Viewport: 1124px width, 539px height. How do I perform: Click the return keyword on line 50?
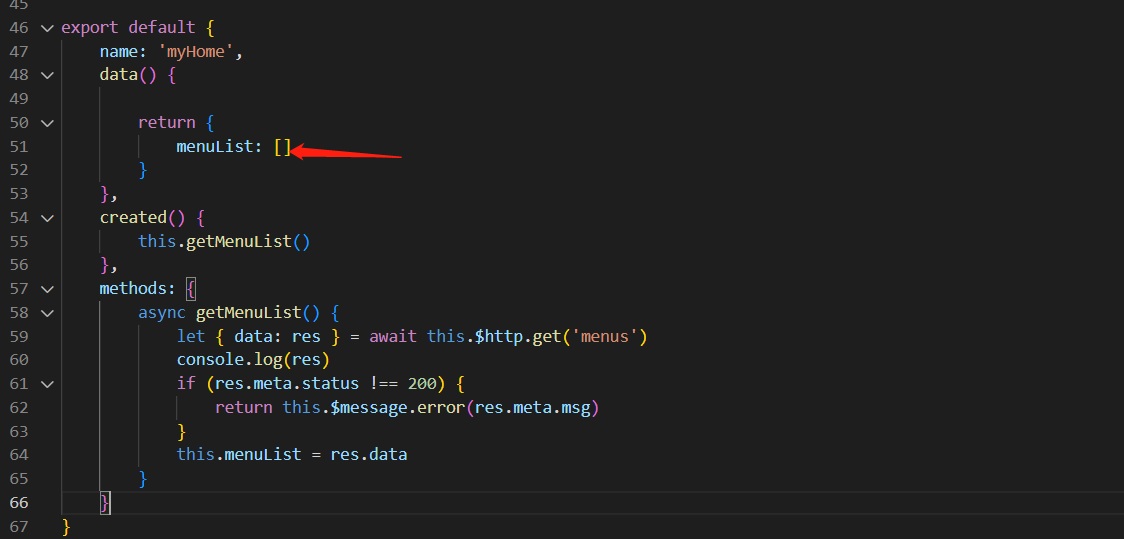(x=167, y=123)
